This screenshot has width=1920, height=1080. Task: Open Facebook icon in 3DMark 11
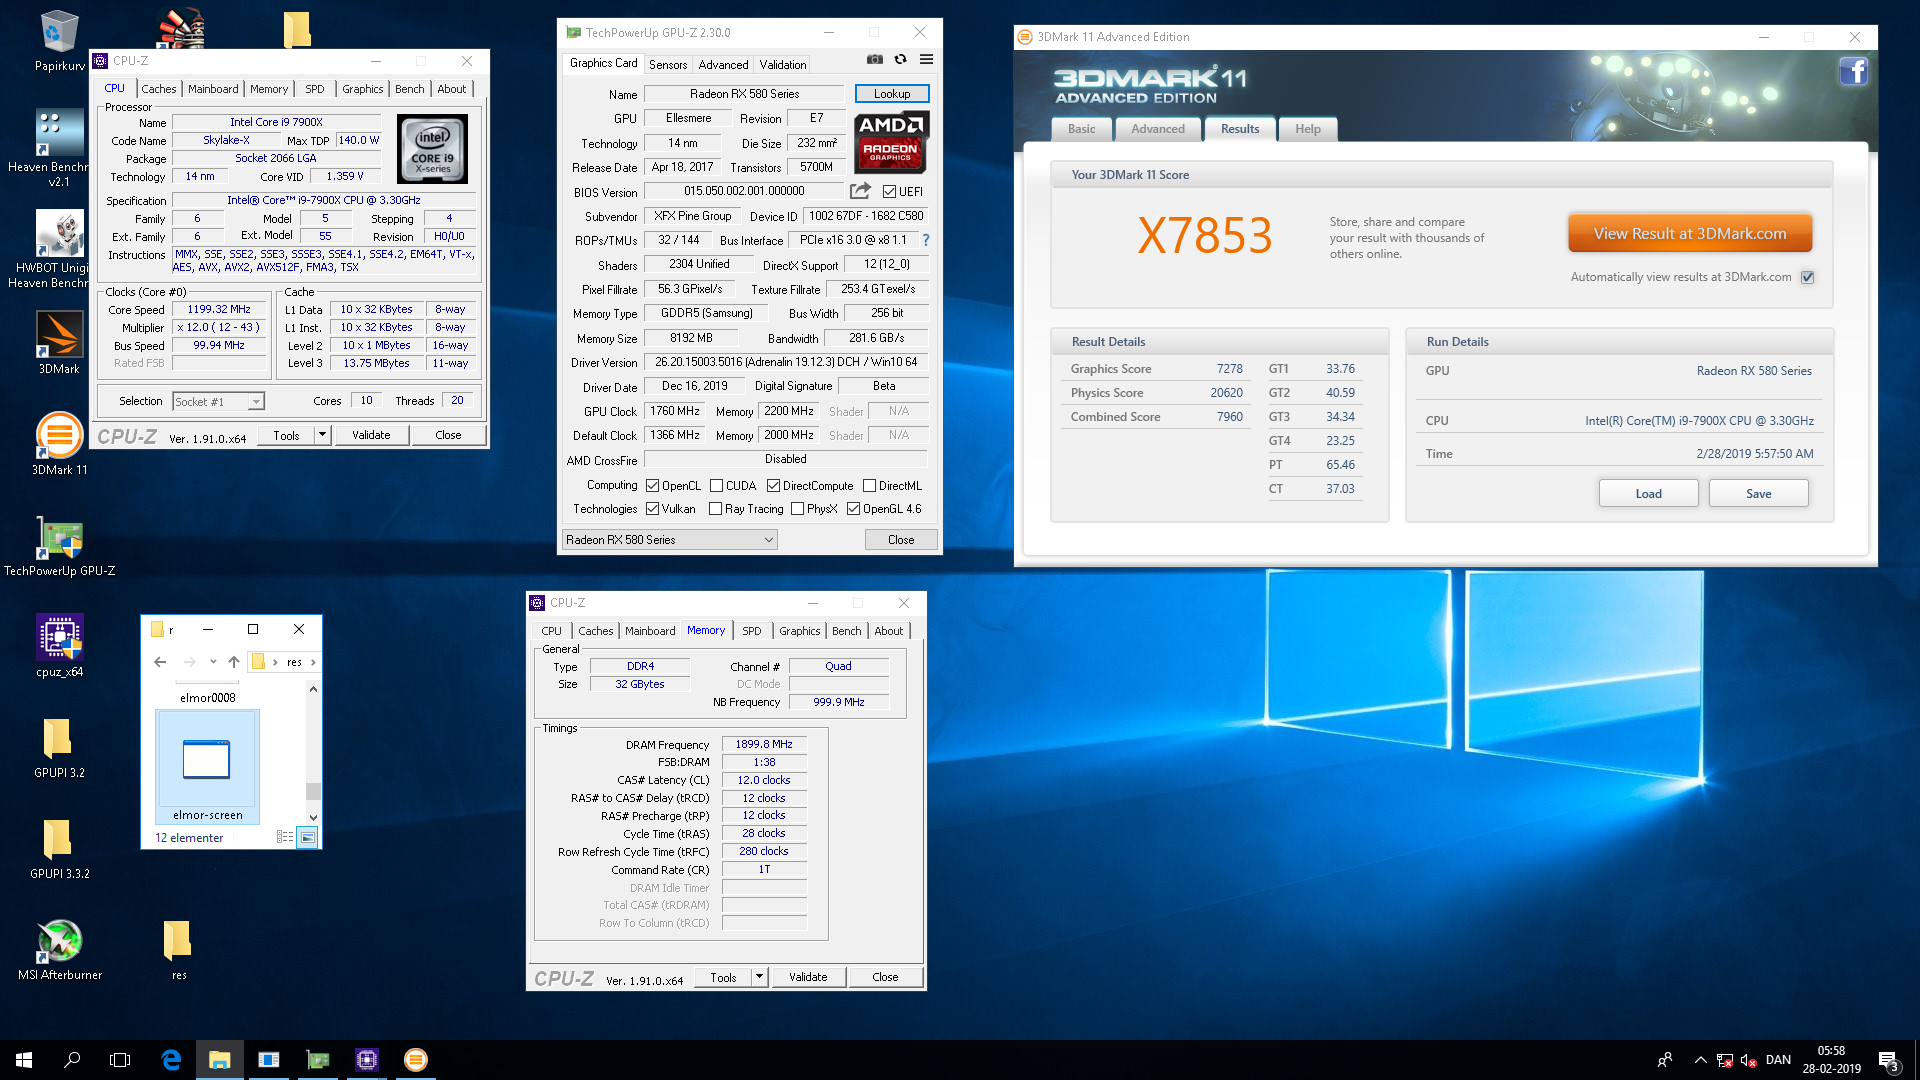[x=1854, y=72]
